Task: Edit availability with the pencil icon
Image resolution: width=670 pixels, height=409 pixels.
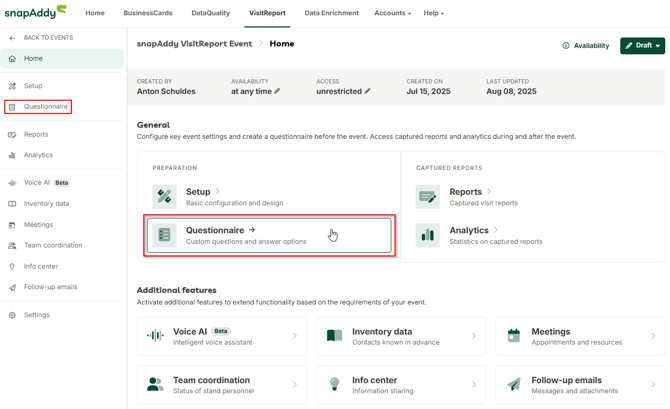Action: click(x=277, y=91)
